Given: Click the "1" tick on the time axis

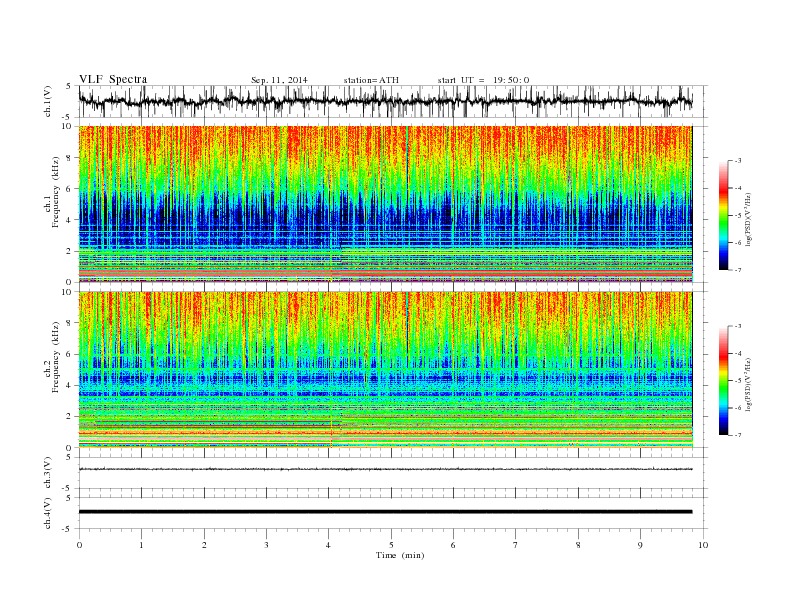Looking at the screenshot, I should click(141, 545).
